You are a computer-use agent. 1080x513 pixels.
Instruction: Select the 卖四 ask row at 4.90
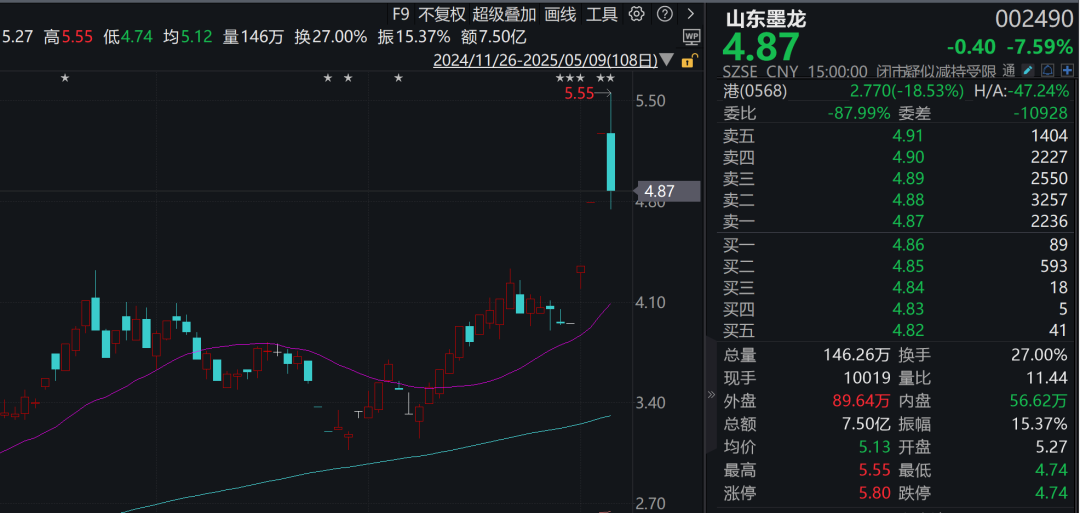pos(895,158)
